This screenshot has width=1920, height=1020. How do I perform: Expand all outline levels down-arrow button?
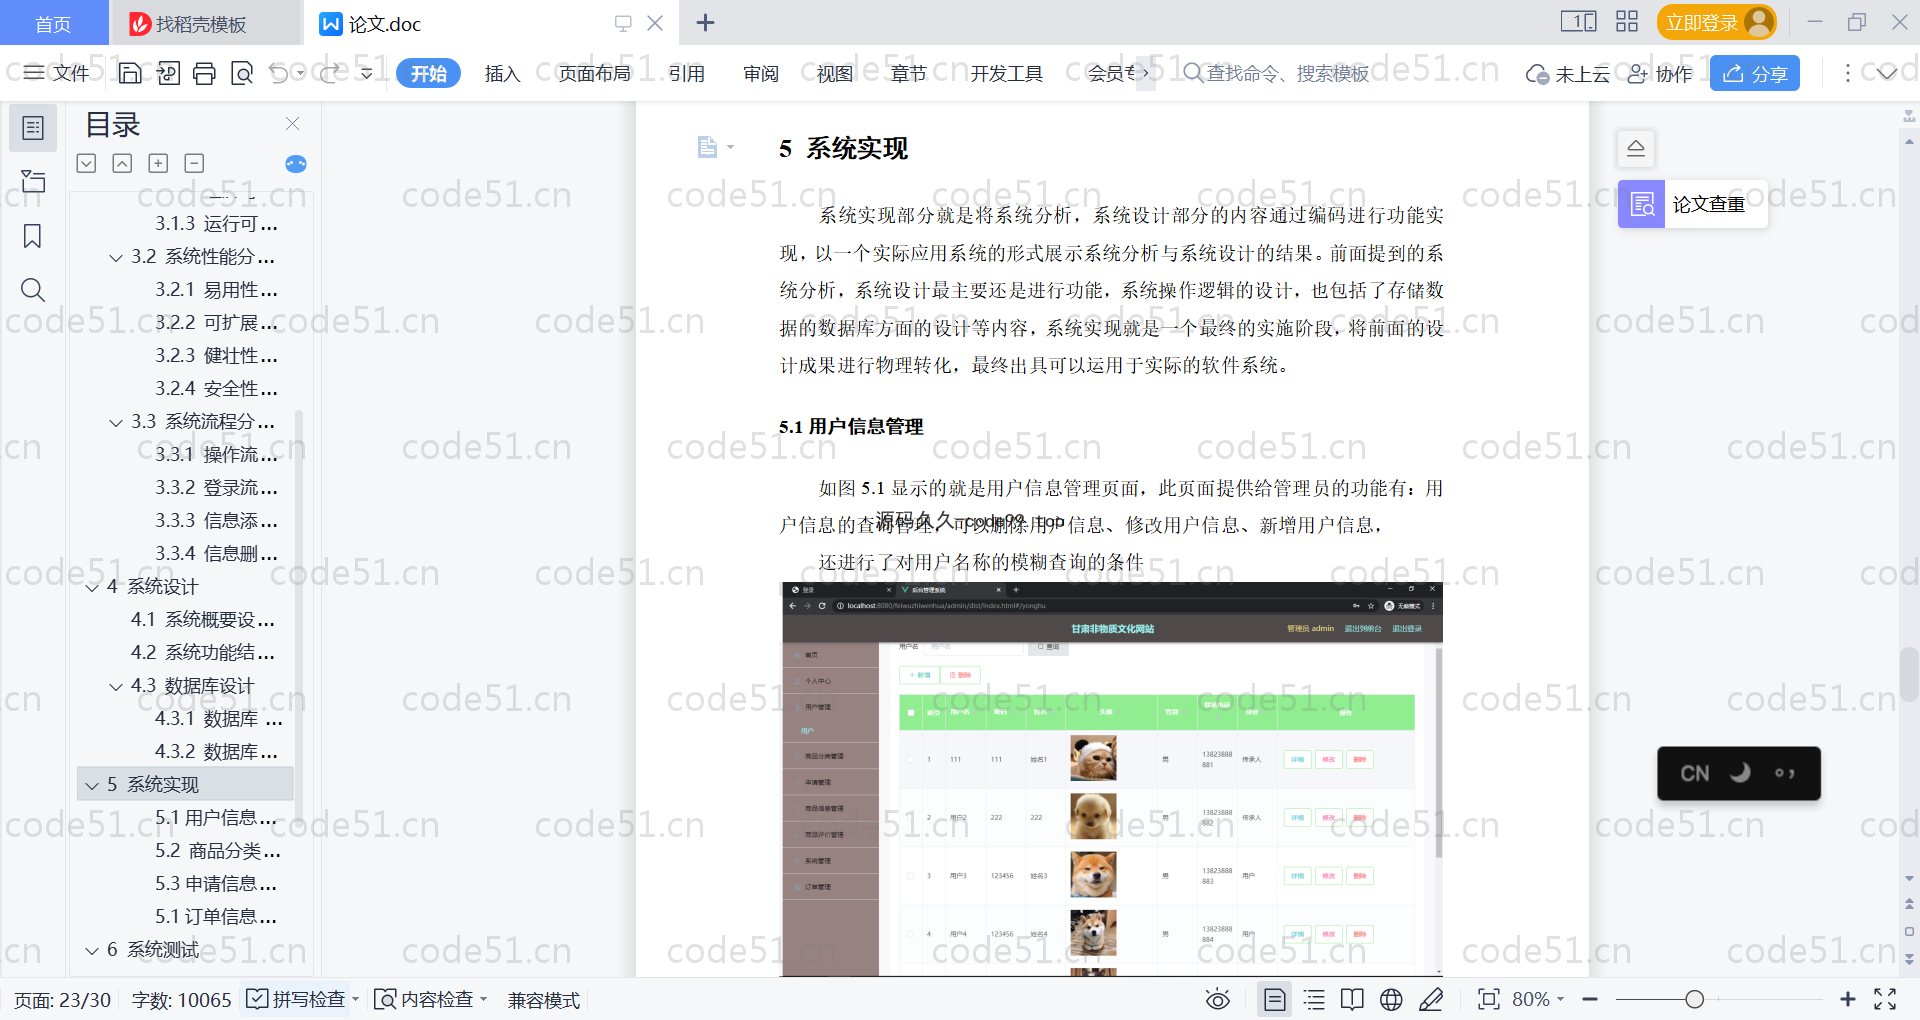coord(86,163)
